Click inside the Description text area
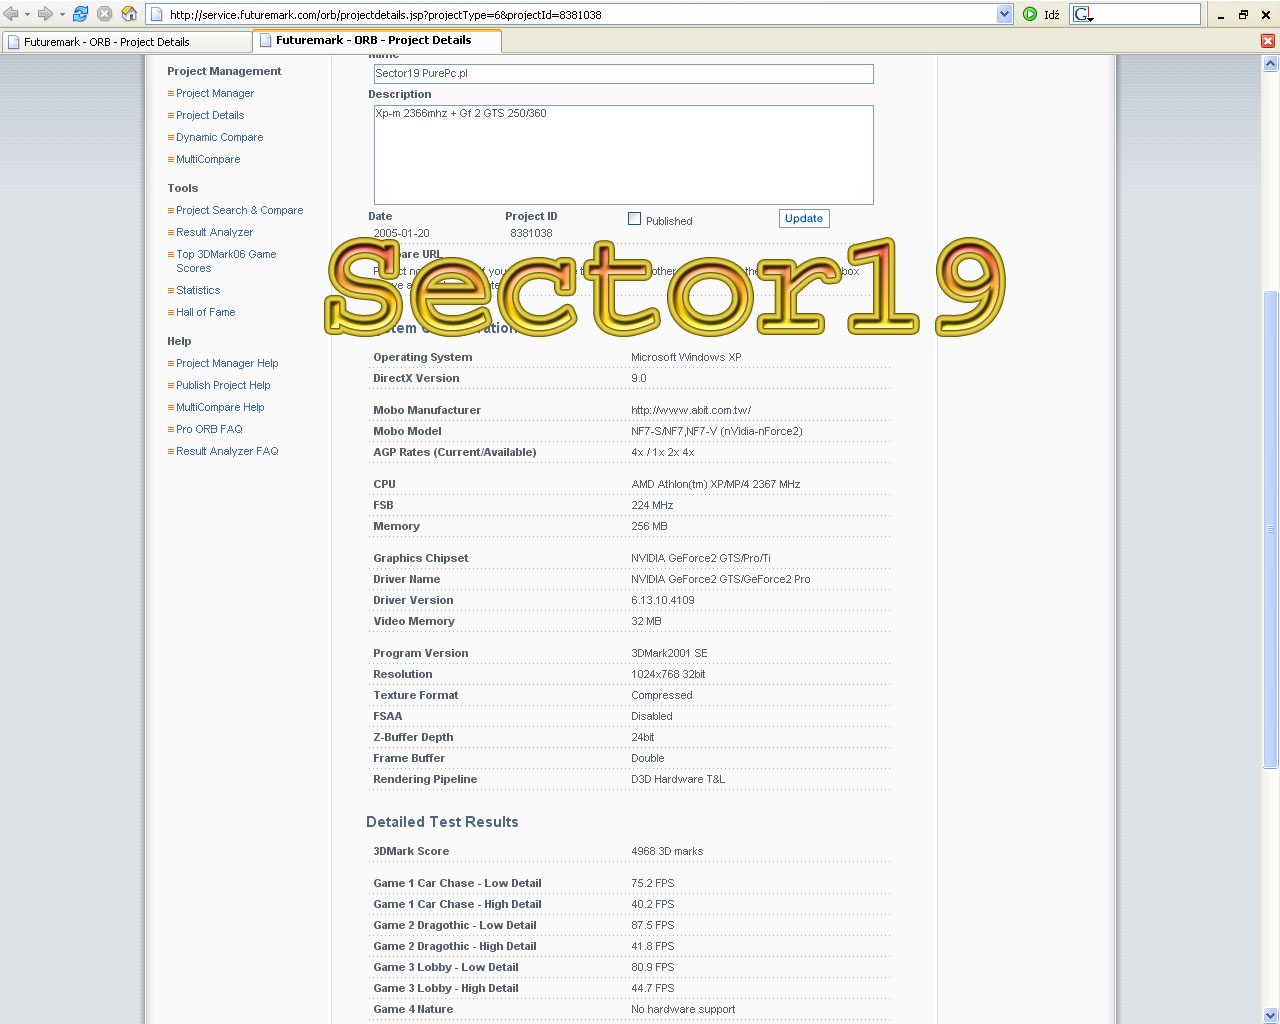The image size is (1280, 1024). pos(623,155)
